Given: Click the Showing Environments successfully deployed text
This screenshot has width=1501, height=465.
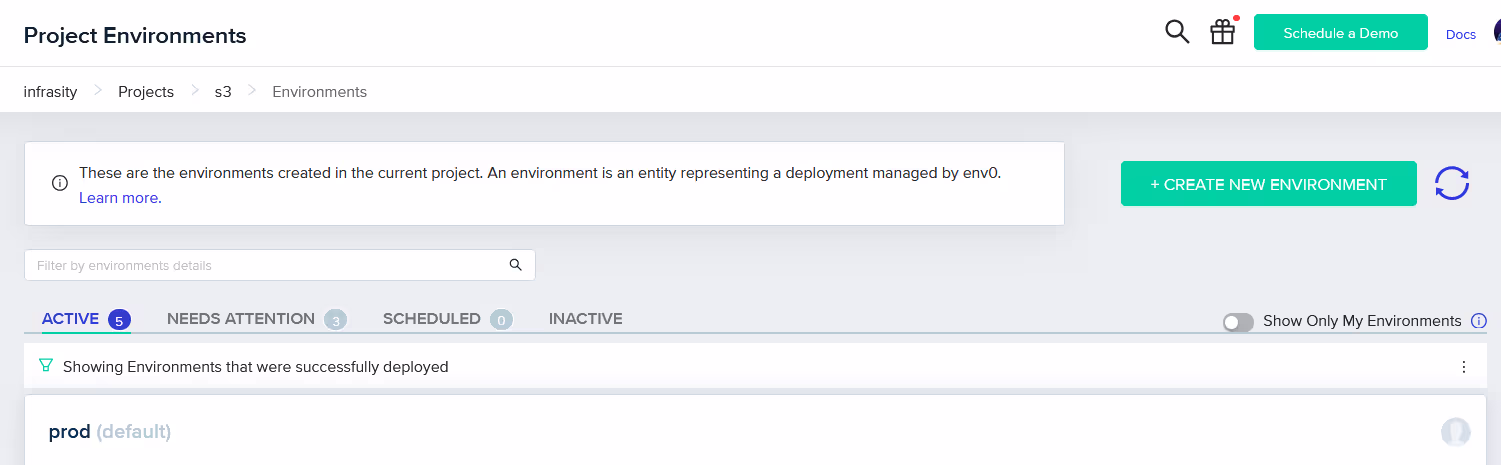Looking at the screenshot, I should (255, 367).
